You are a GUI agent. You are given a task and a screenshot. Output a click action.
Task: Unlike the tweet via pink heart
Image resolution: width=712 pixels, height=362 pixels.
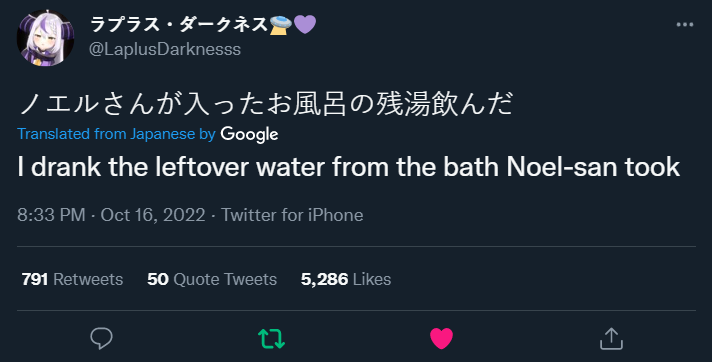[441, 338]
